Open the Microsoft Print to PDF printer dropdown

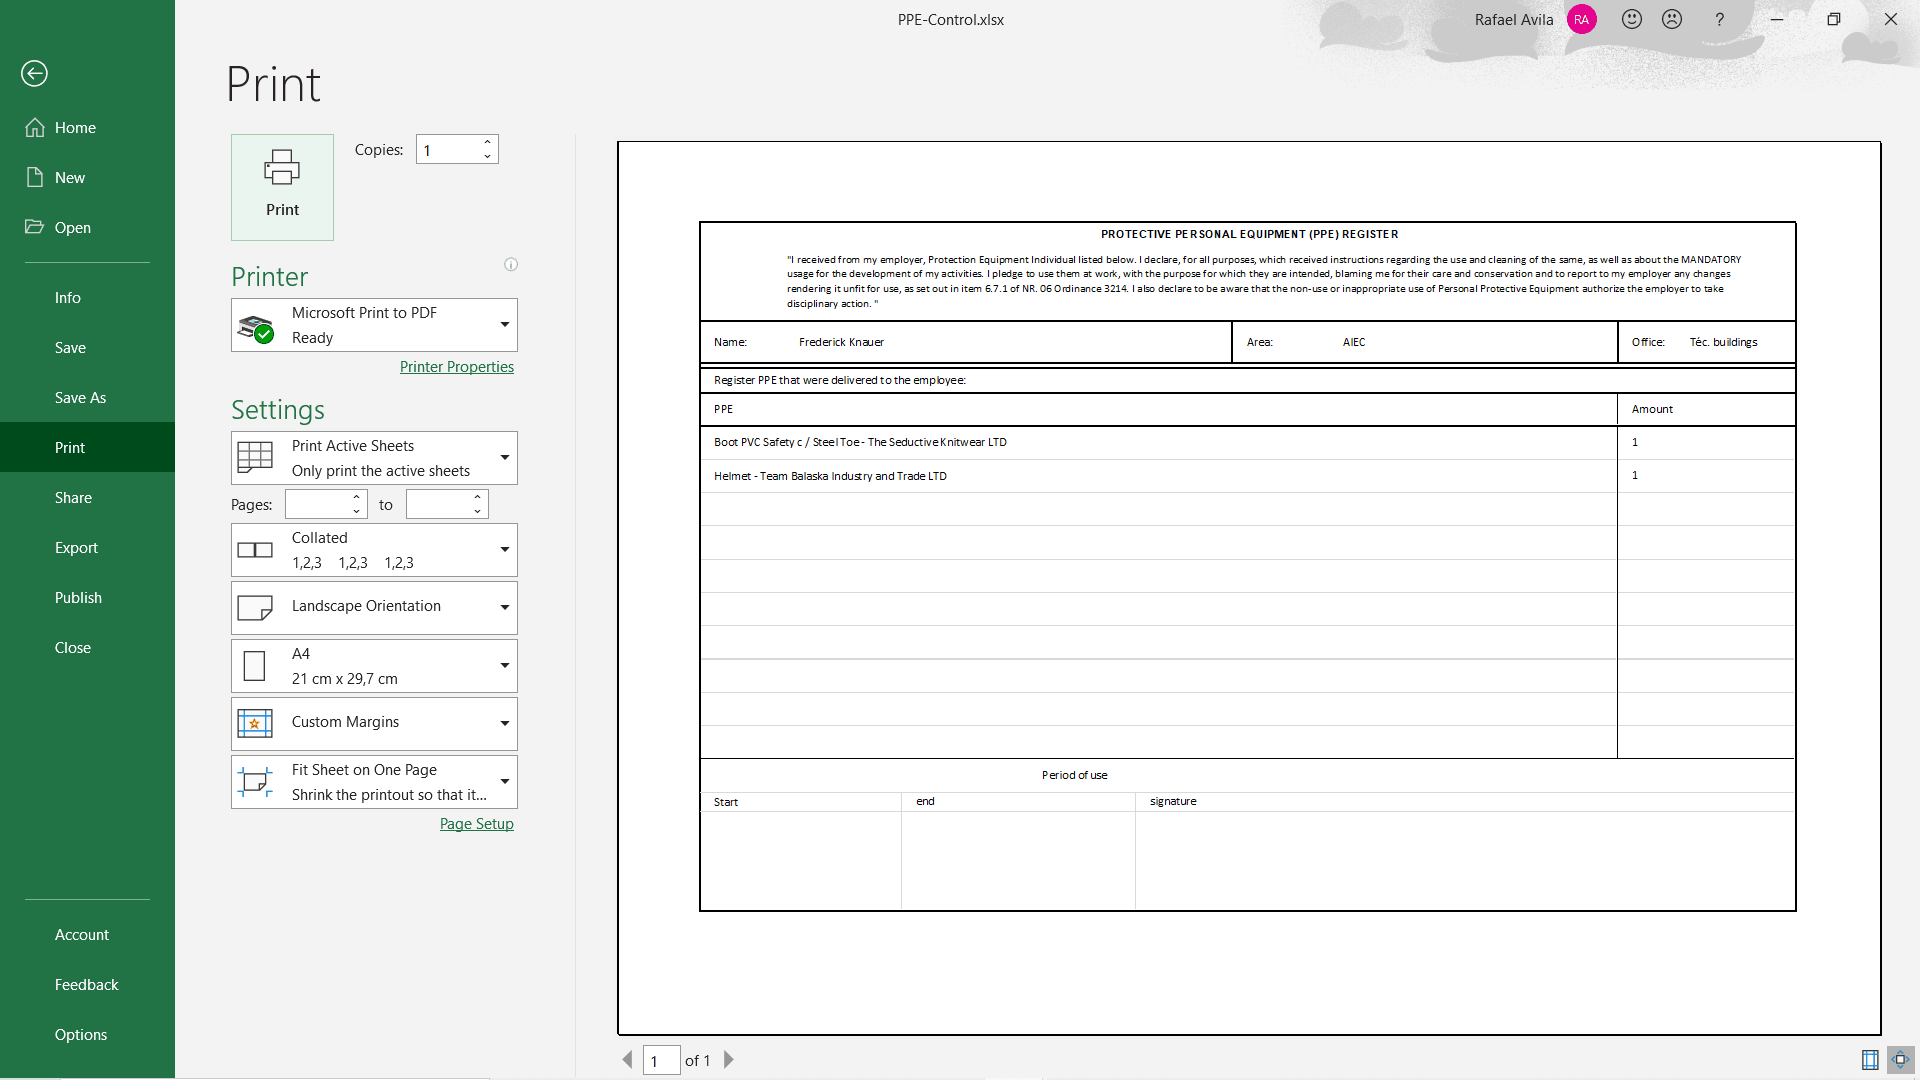pyautogui.click(x=503, y=325)
